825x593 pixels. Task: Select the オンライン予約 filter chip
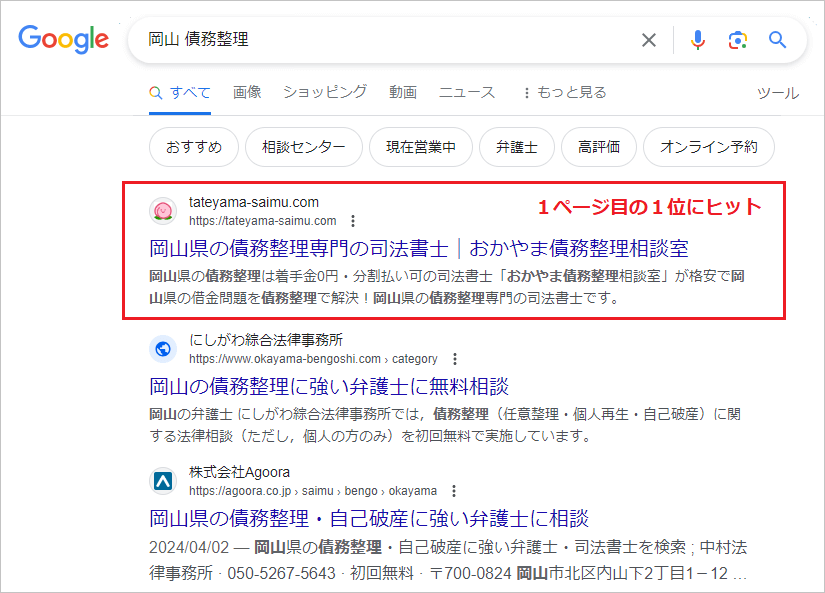708,147
